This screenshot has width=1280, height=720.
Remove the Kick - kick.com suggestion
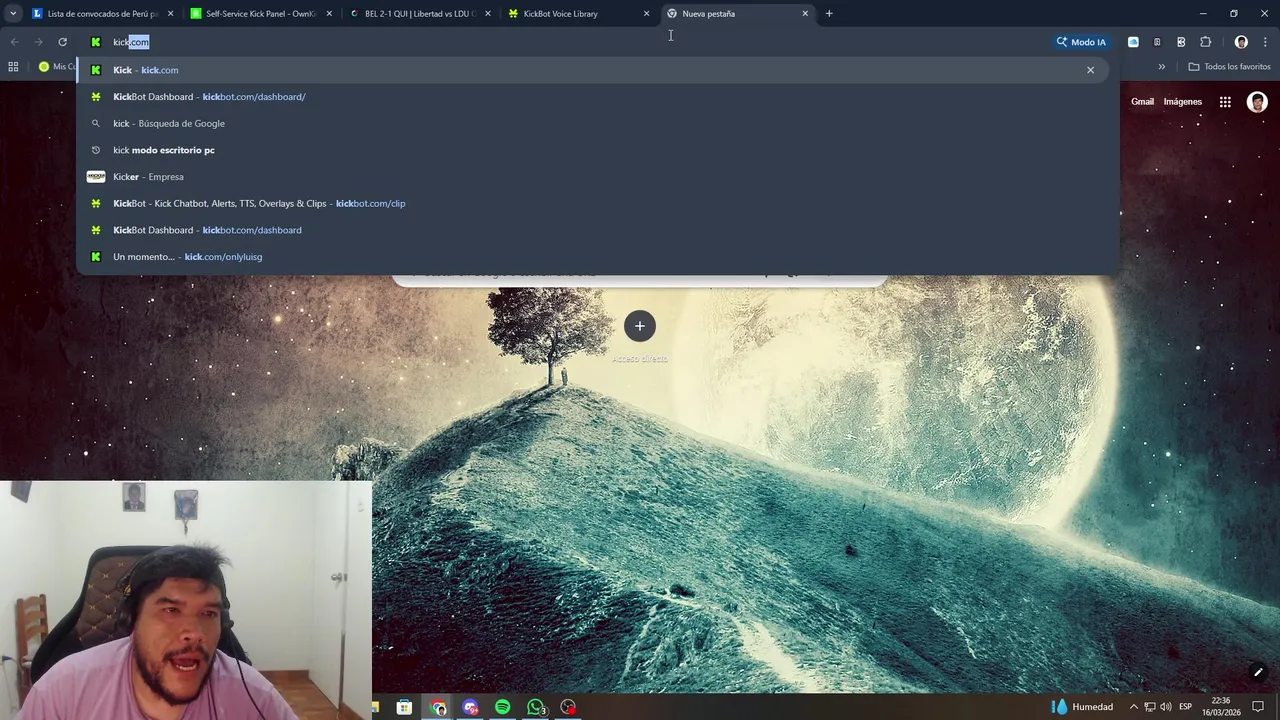coord(1090,70)
